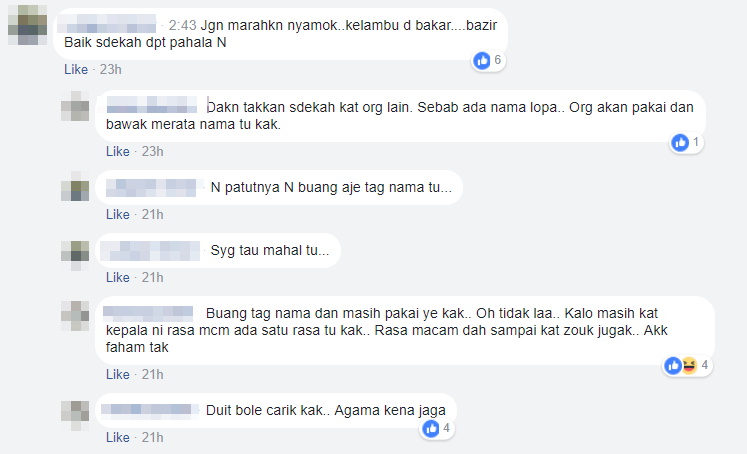The image size is (747, 454).
Task: Like the 'patutnya N buang aje tag' reply
Action: pyautogui.click(x=118, y=215)
